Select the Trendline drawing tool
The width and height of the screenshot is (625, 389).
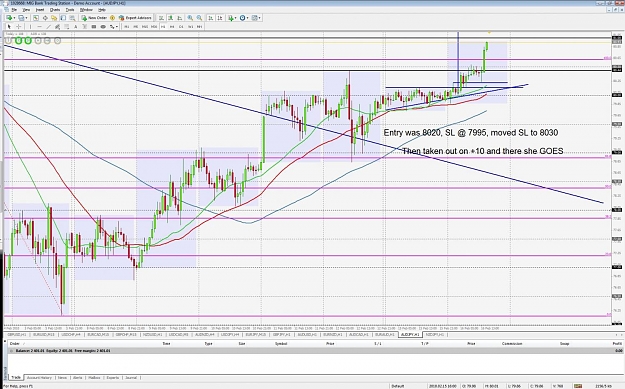point(48,27)
